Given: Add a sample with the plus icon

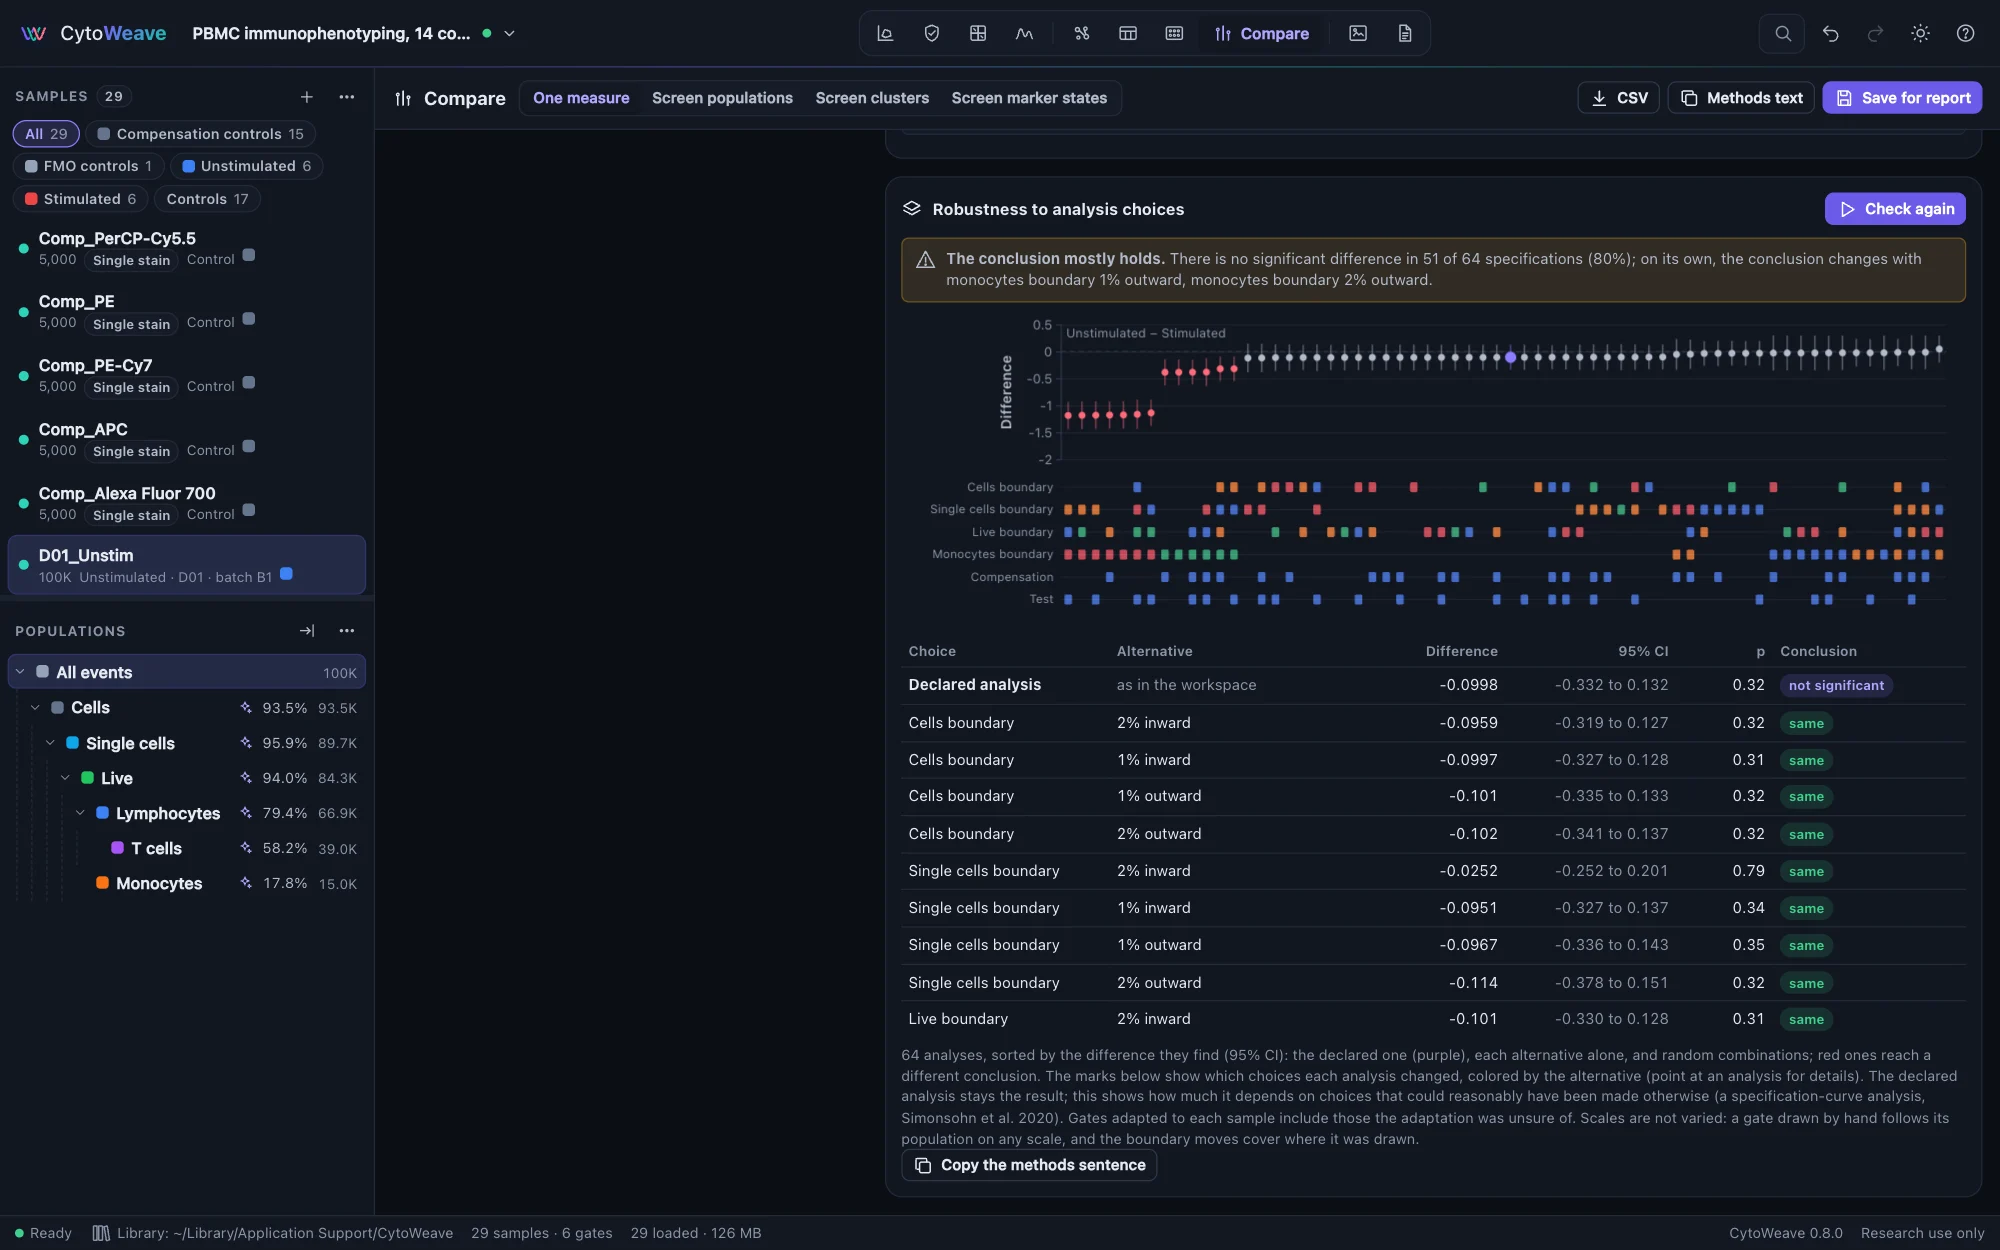Looking at the screenshot, I should coord(307,97).
